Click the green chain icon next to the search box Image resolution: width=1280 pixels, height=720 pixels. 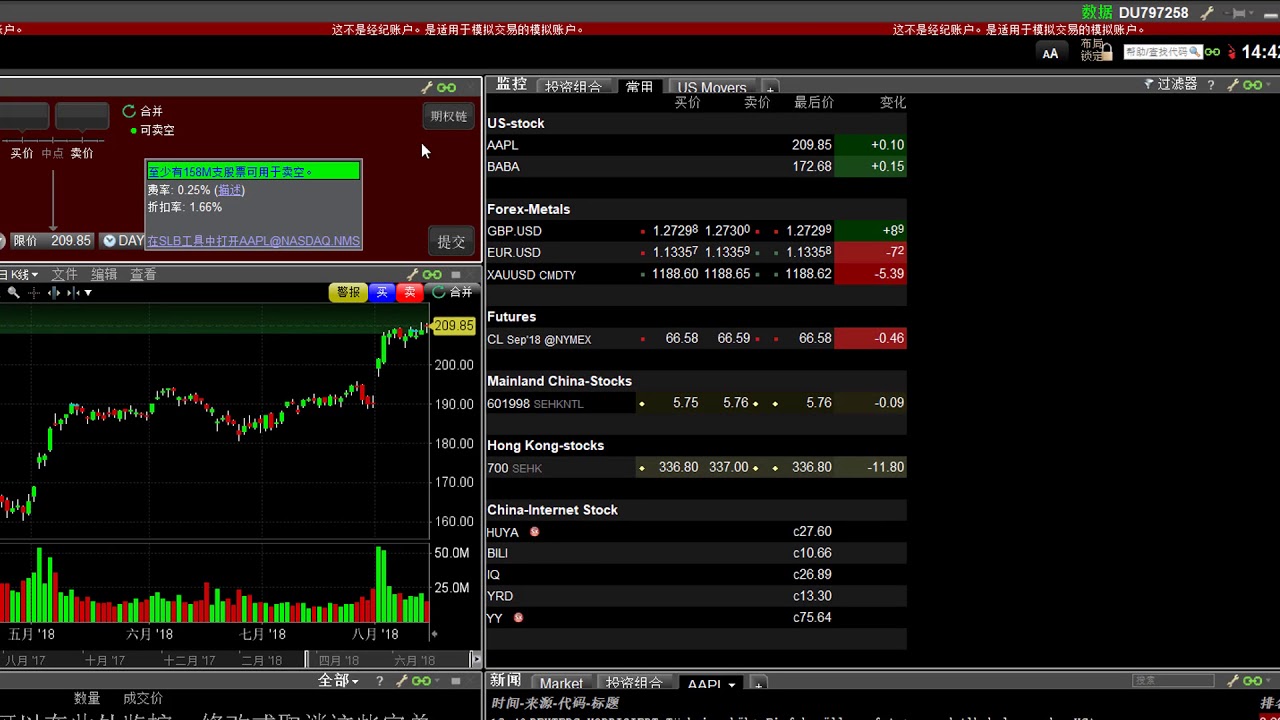pyautogui.click(x=1213, y=52)
